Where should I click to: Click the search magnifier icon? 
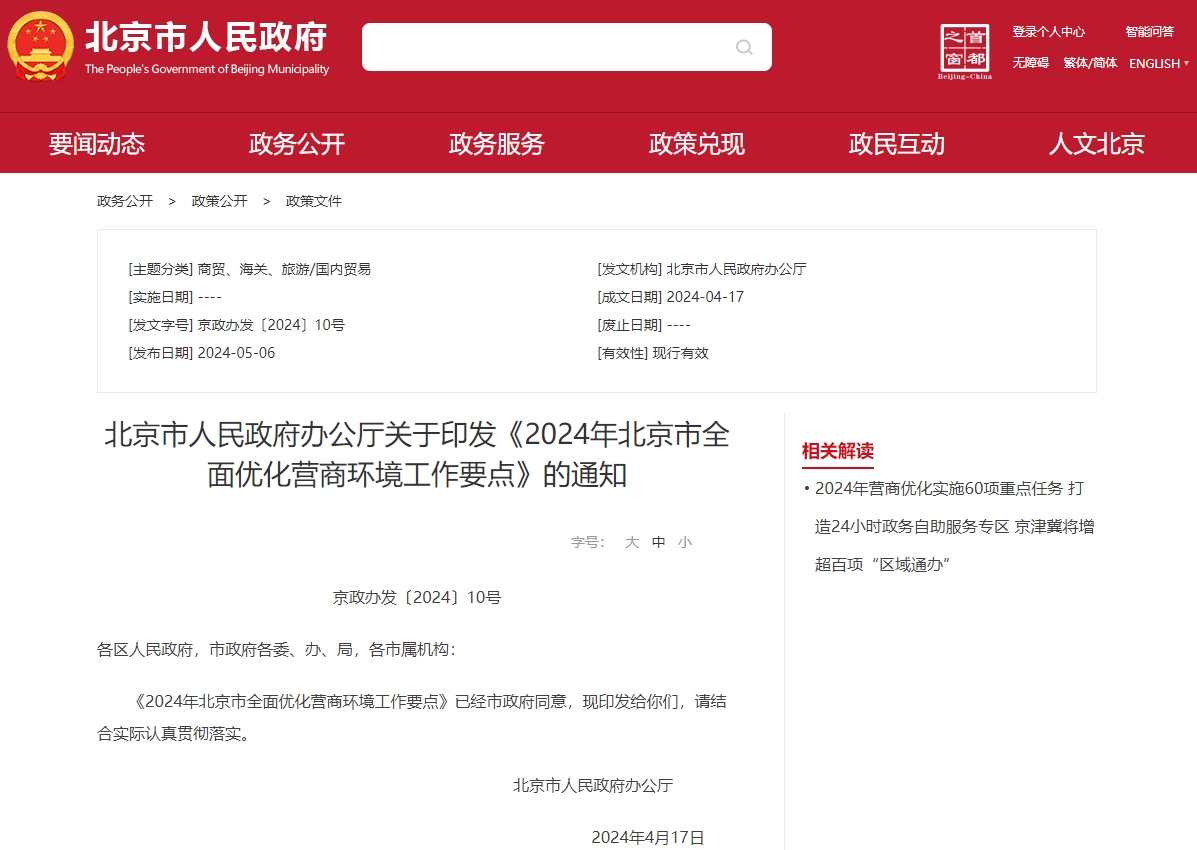(744, 46)
